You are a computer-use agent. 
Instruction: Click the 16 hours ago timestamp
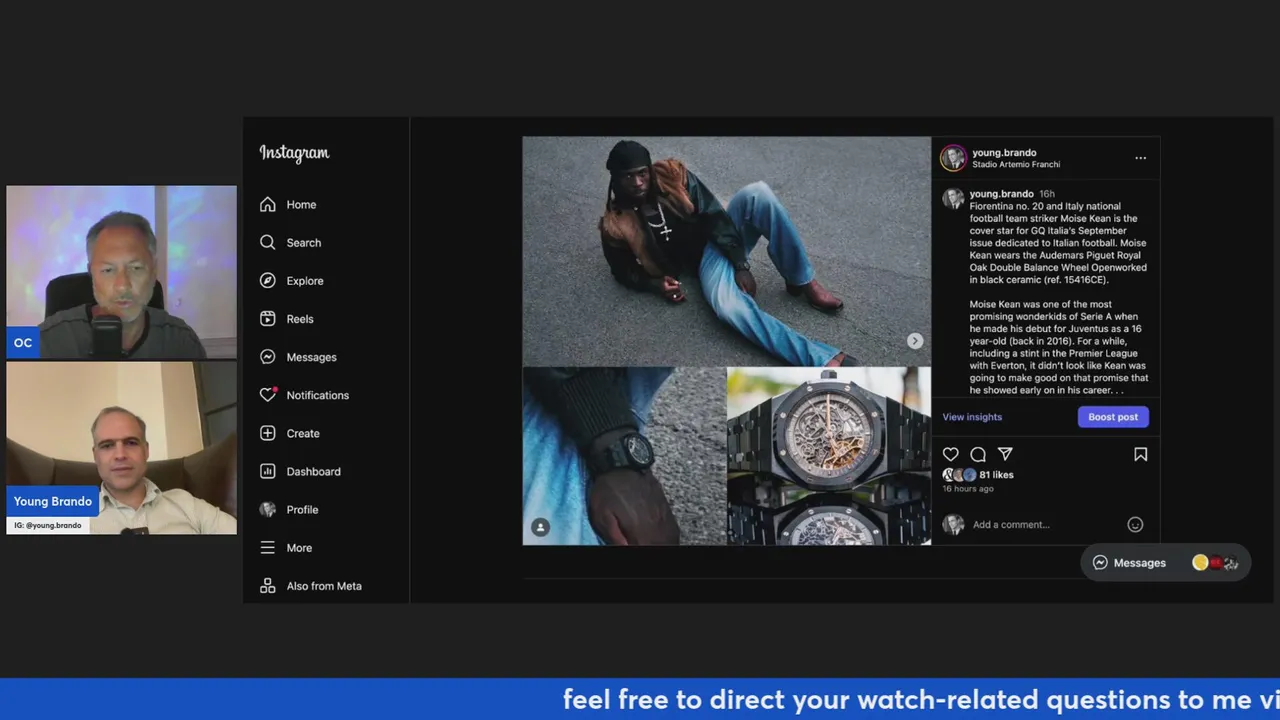pos(968,489)
